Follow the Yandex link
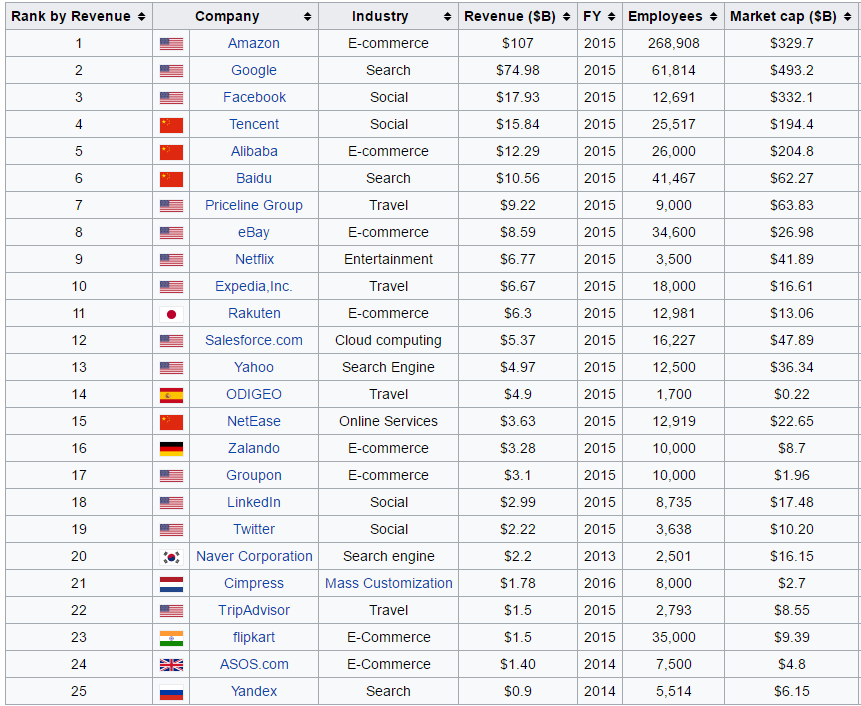The width and height of the screenshot is (861, 706). 254,691
